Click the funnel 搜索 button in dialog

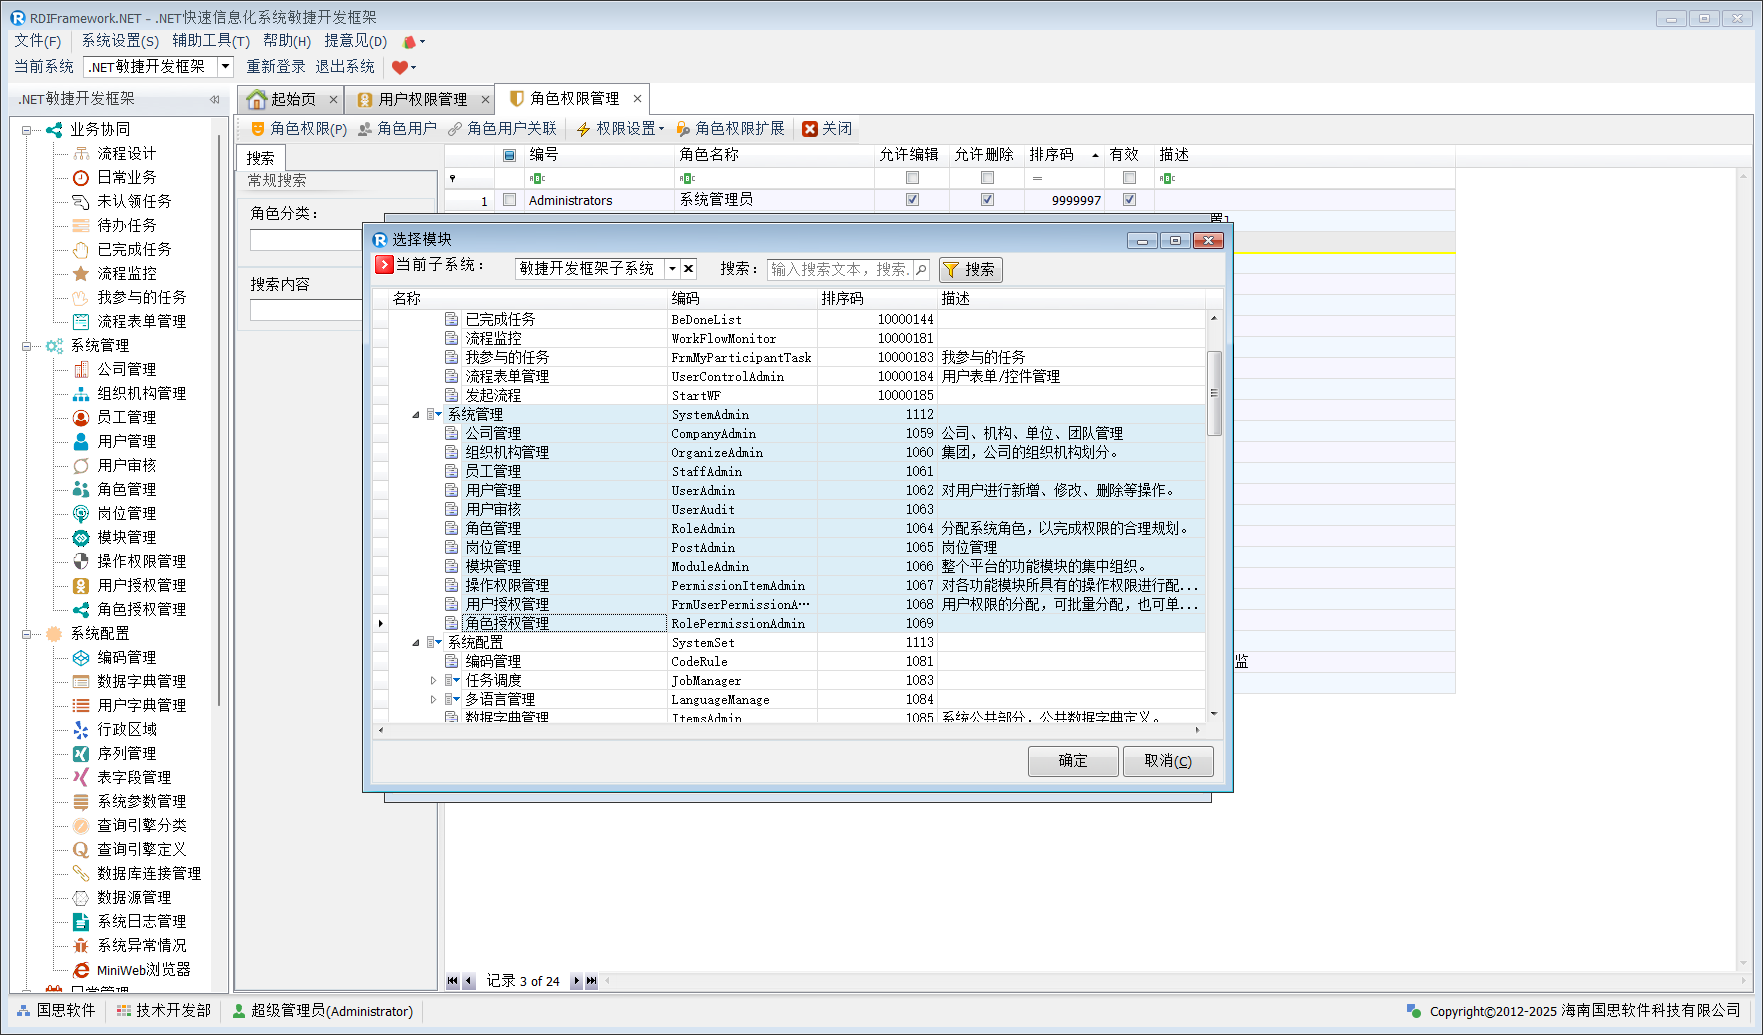pyautogui.click(x=970, y=269)
